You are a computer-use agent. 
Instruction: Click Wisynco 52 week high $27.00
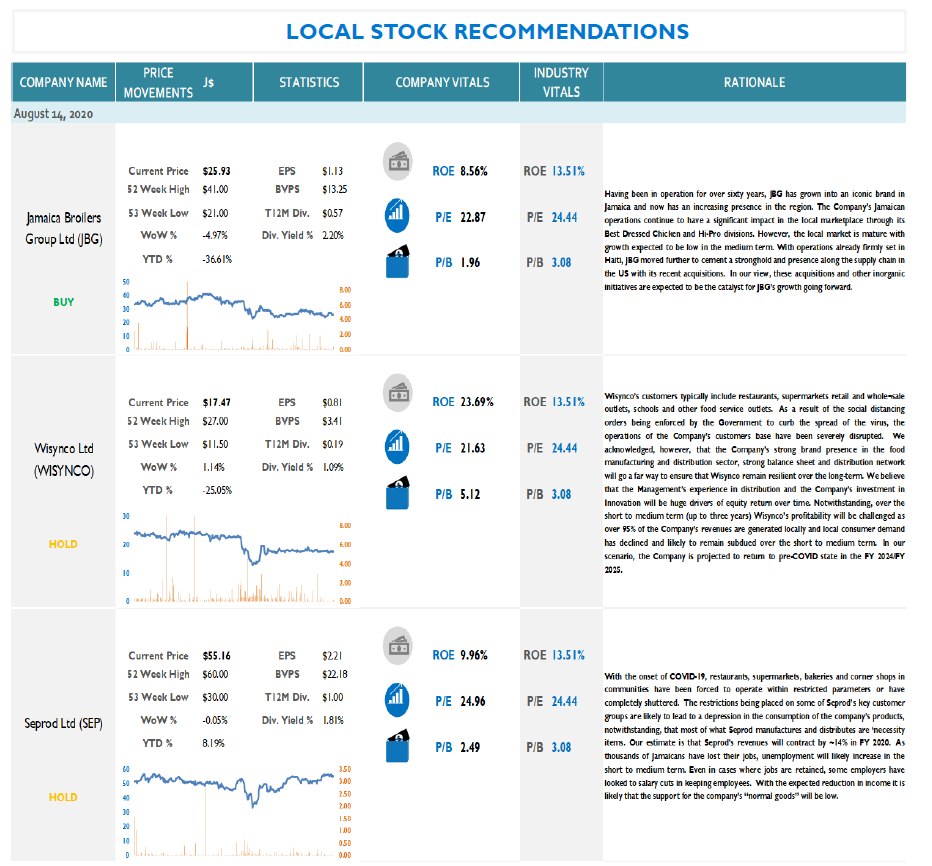pos(215,421)
